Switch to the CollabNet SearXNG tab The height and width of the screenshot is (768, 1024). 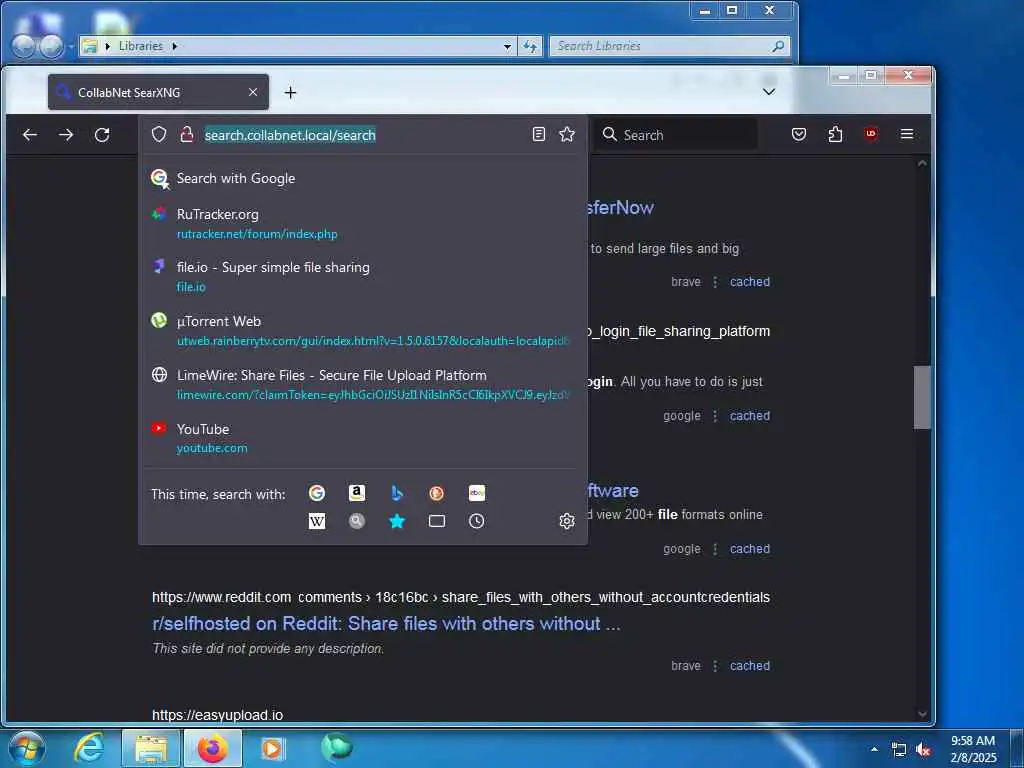[158, 92]
